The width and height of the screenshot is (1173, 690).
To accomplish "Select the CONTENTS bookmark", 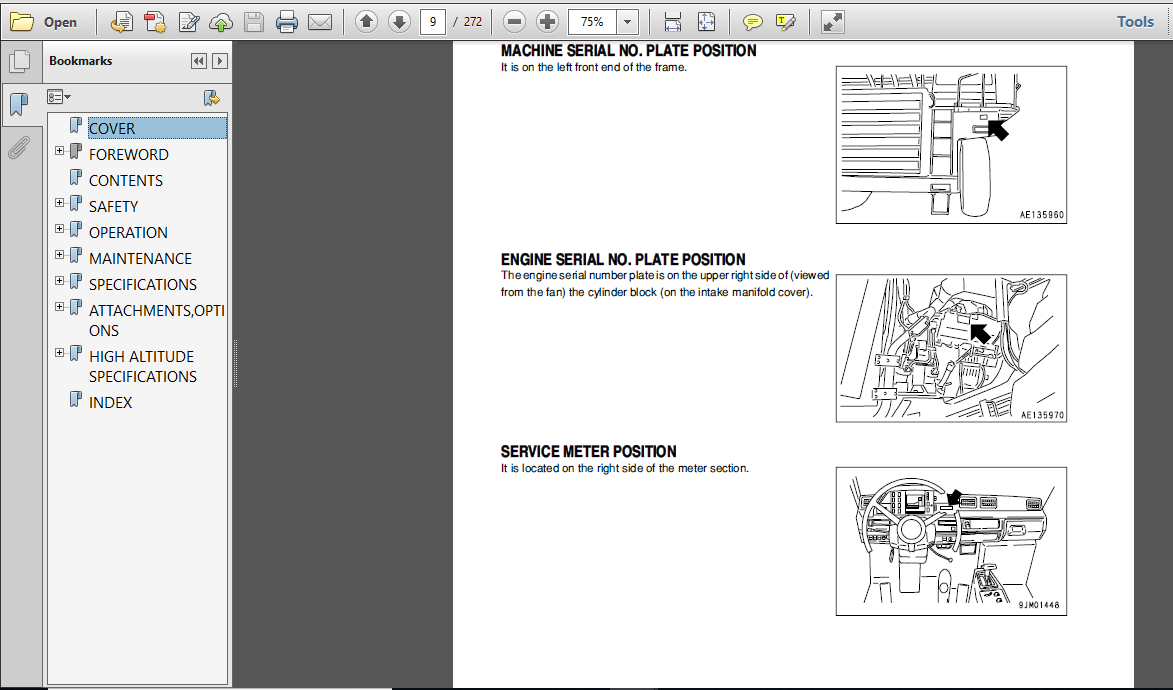I will tap(126, 181).
